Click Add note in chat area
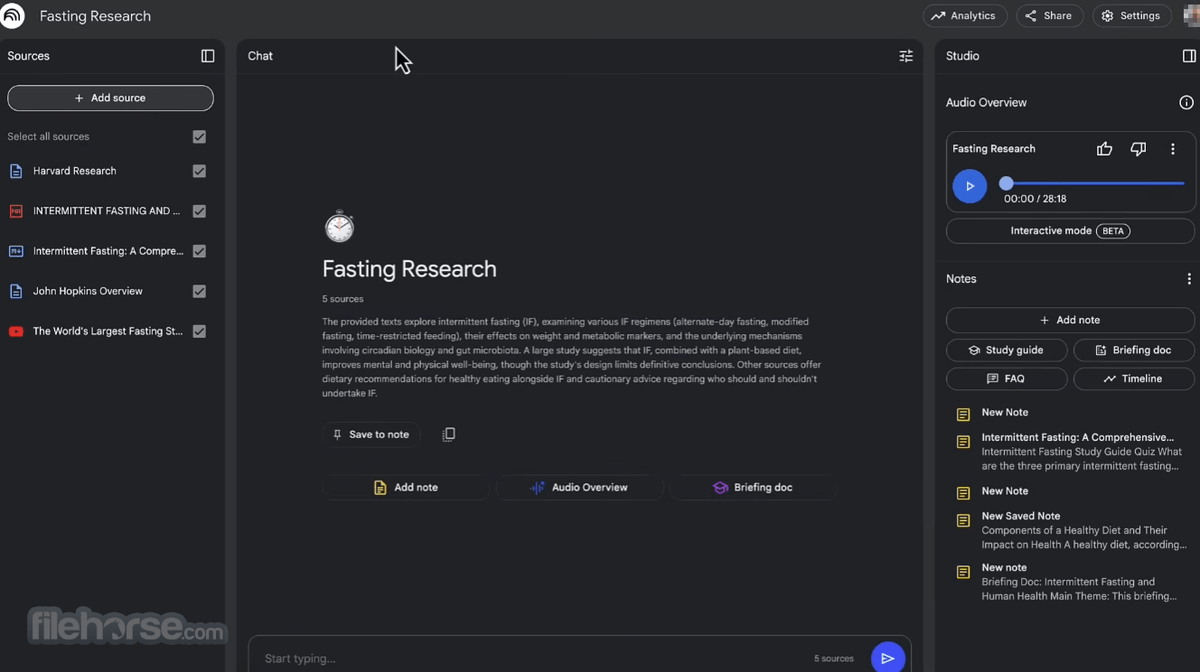 405,487
